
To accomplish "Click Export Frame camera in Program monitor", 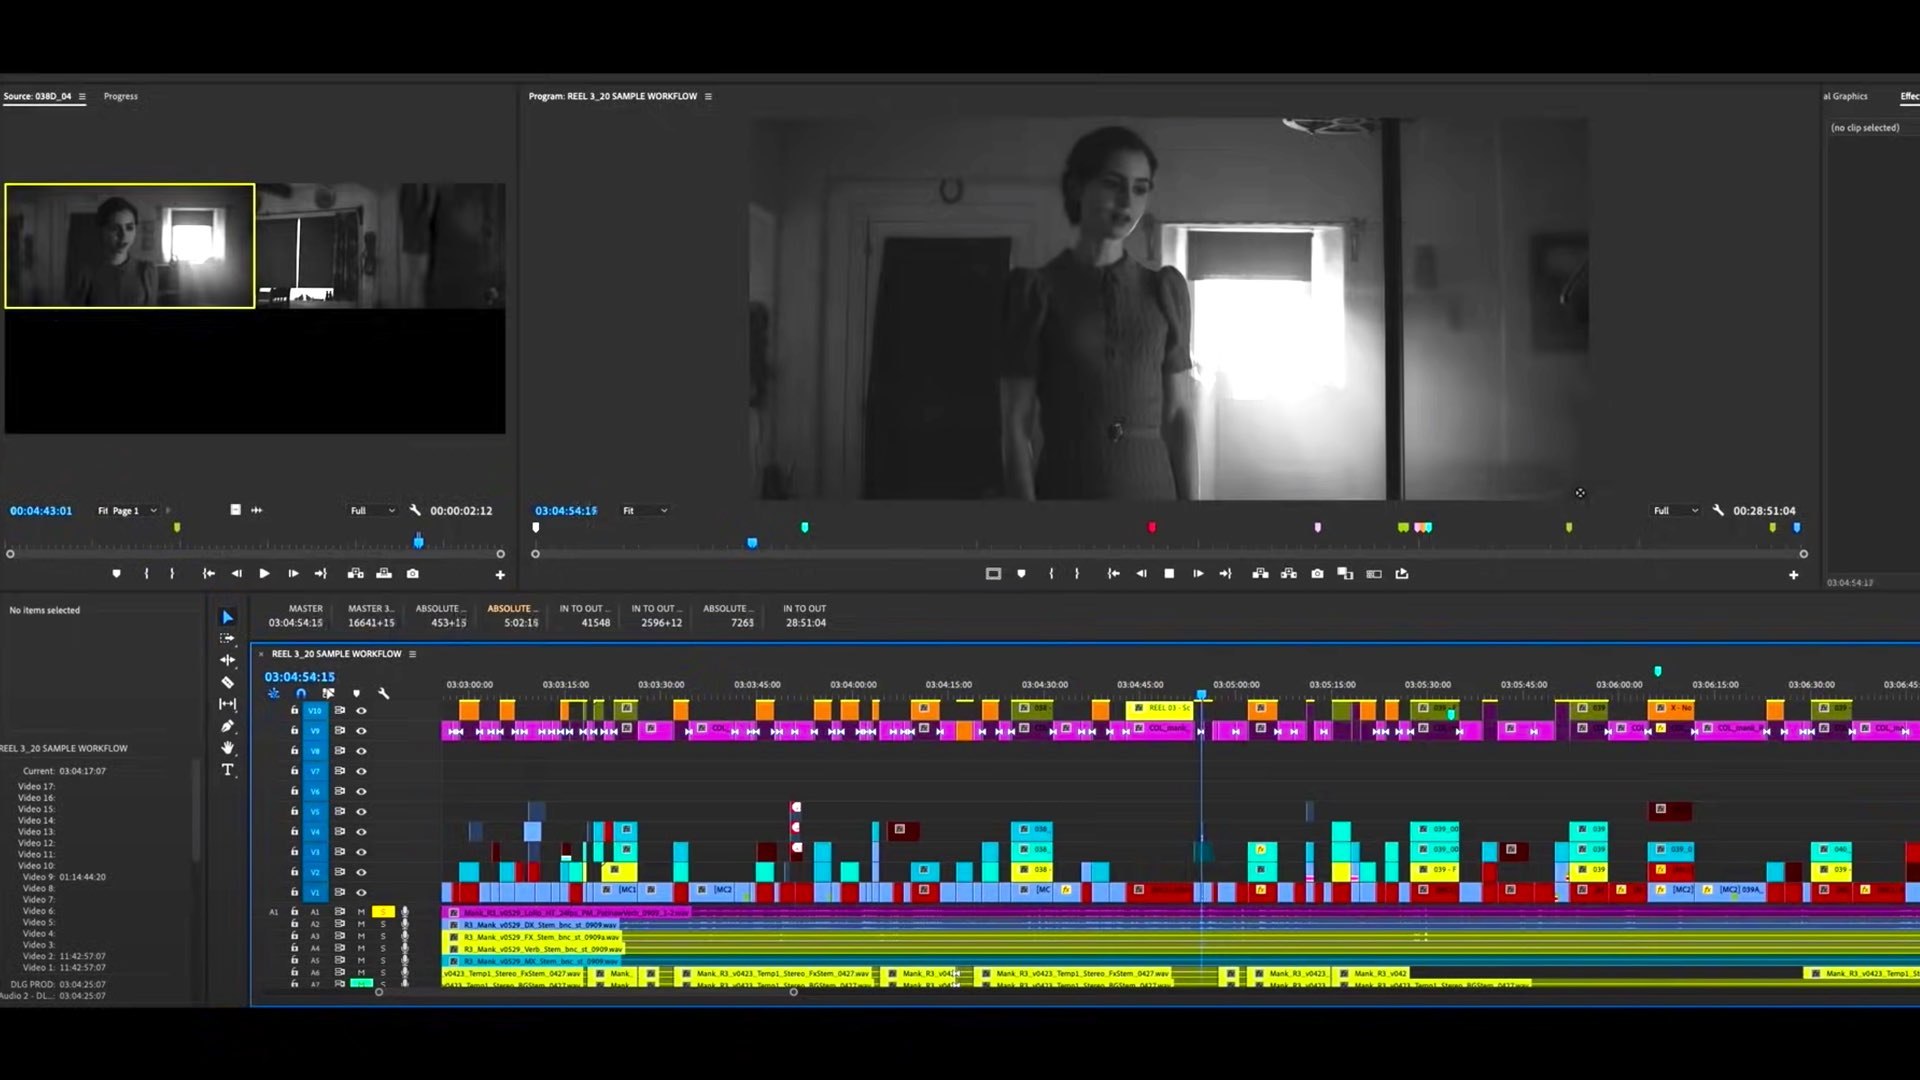I will (x=1317, y=574).
